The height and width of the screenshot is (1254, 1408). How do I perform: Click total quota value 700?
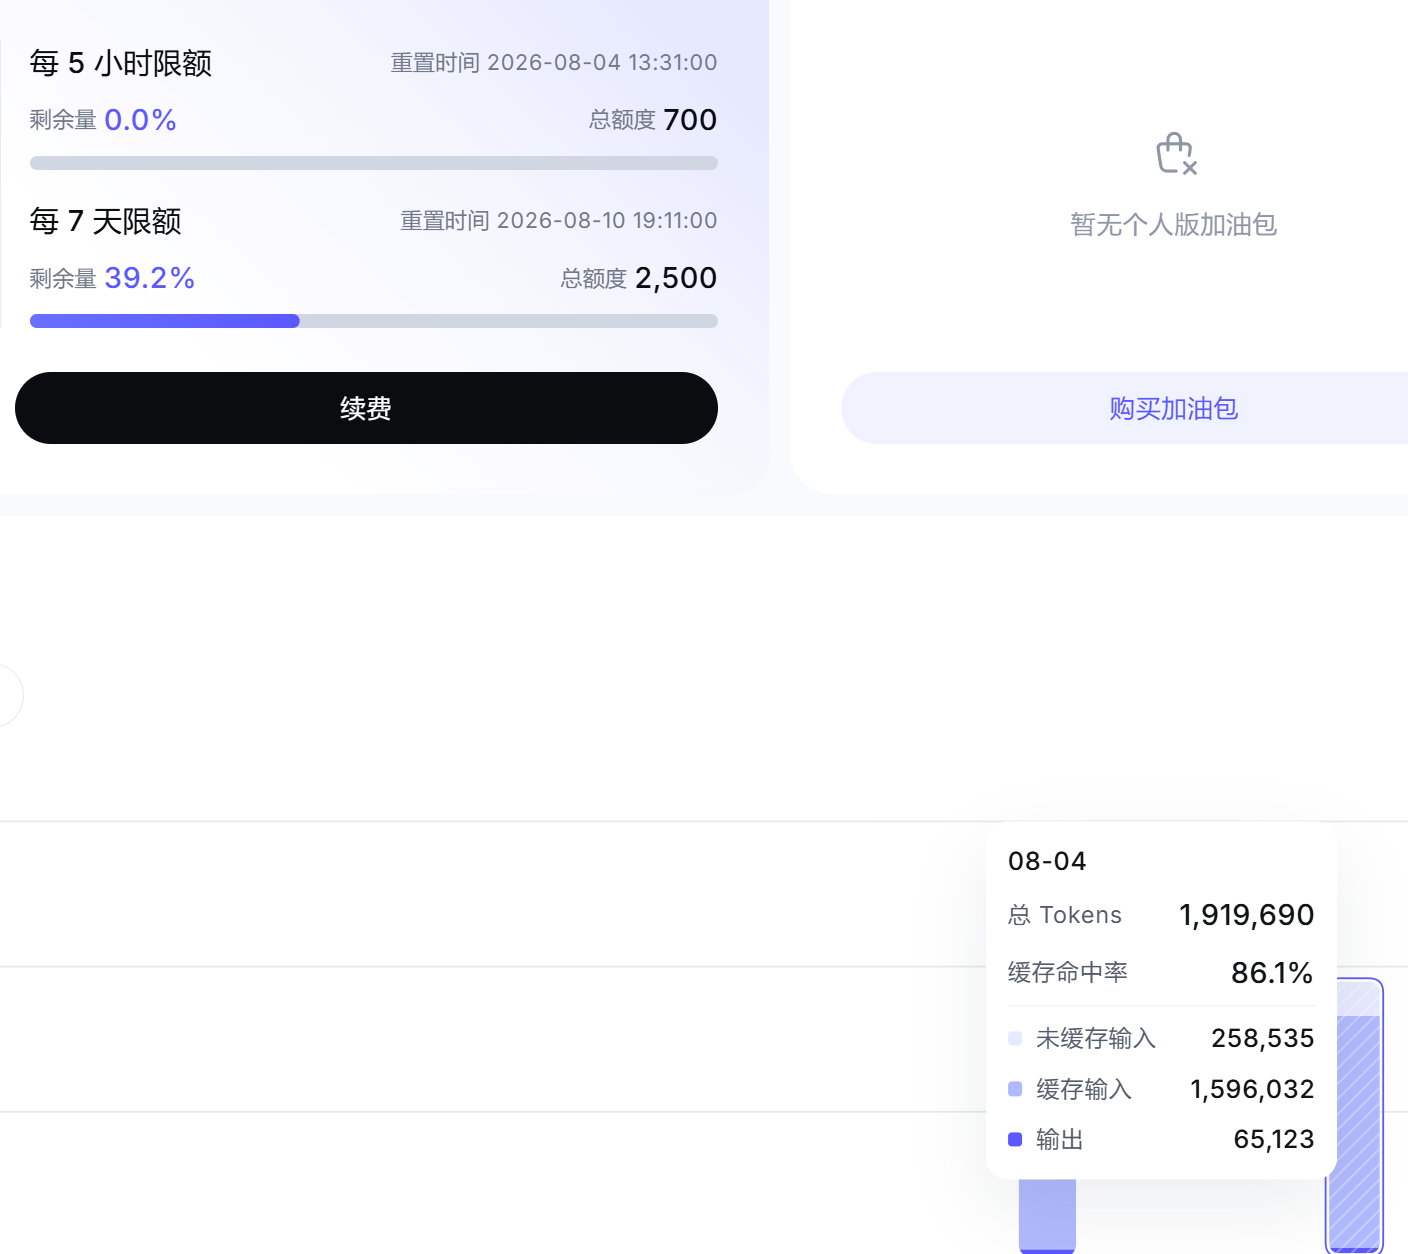(690, 120)
